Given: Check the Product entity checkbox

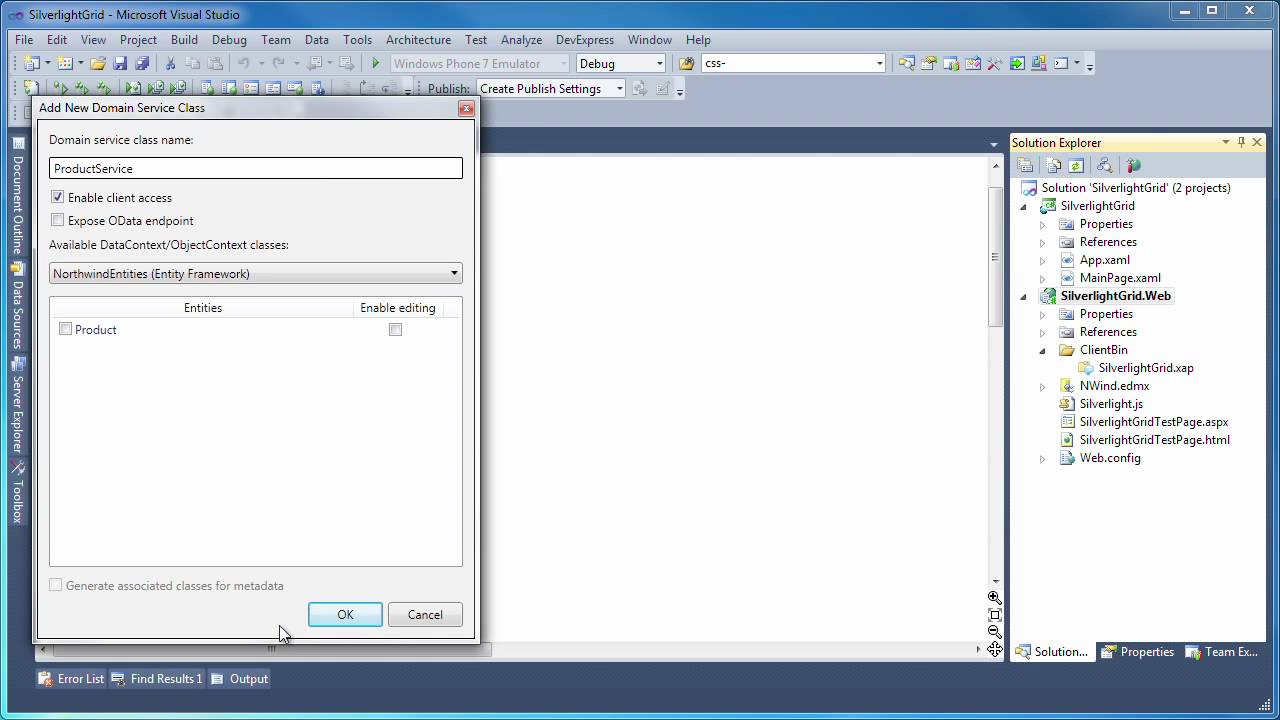Looking at the screenshot, I should coord(65,329).
